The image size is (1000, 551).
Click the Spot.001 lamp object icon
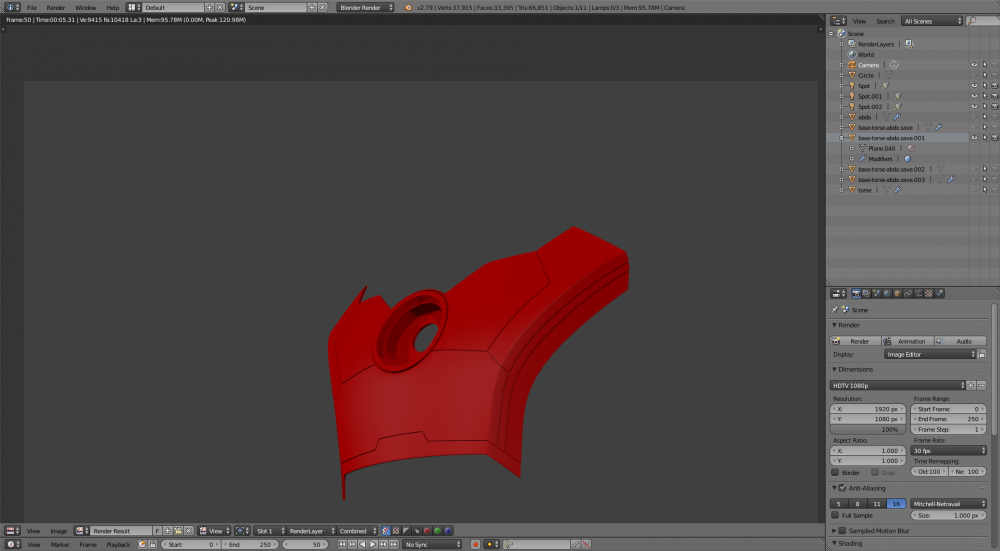click(x=852, y=96)
